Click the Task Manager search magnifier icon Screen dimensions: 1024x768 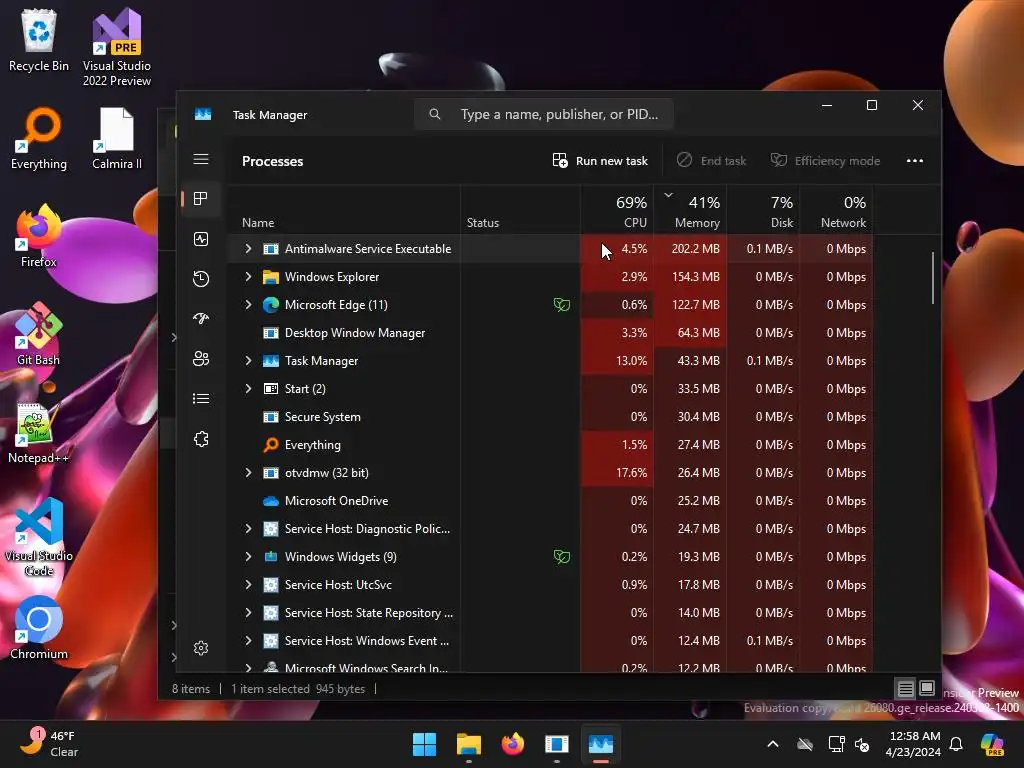click(435, 114)
